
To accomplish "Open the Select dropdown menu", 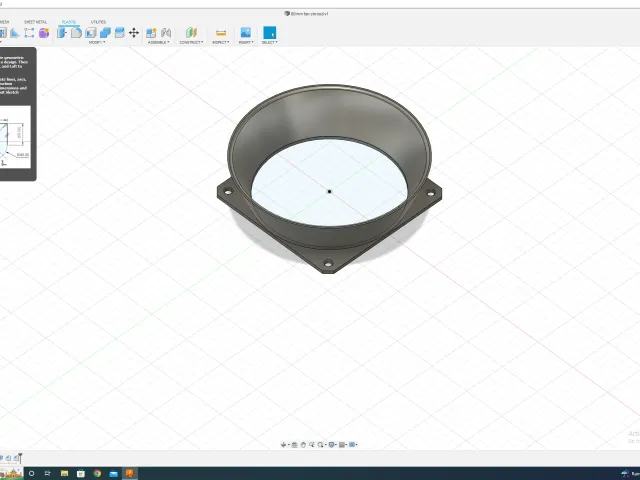I will (x=269, y=42).
